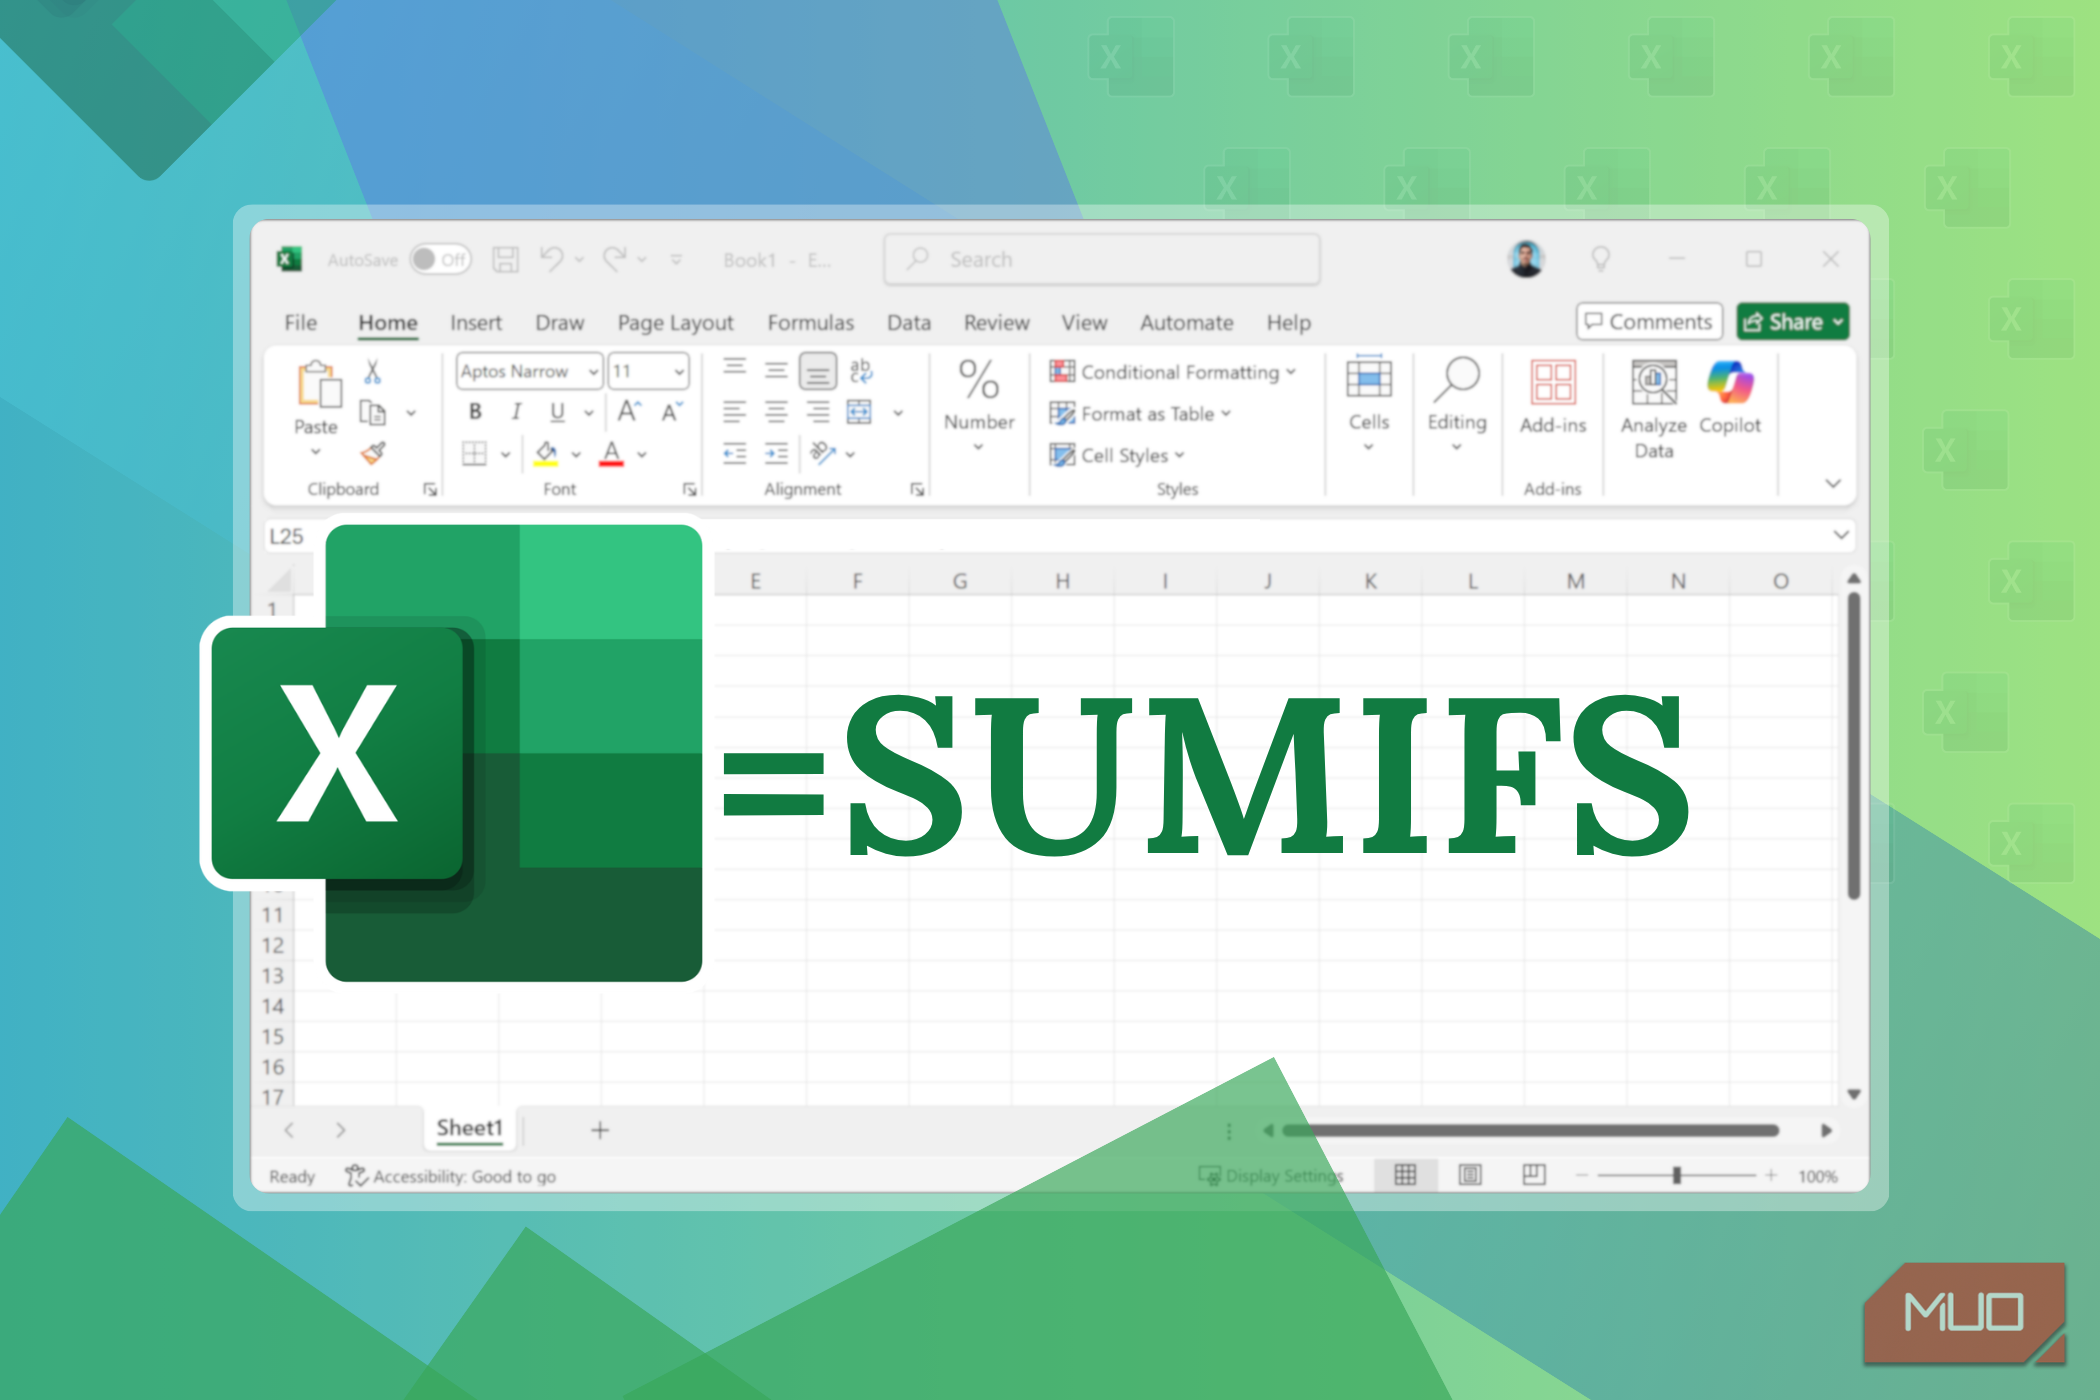The height and width of the screenshot is (1400, 2100).
Task: Open Clipboard dialog launcher
Action: [x=430, y=489]
